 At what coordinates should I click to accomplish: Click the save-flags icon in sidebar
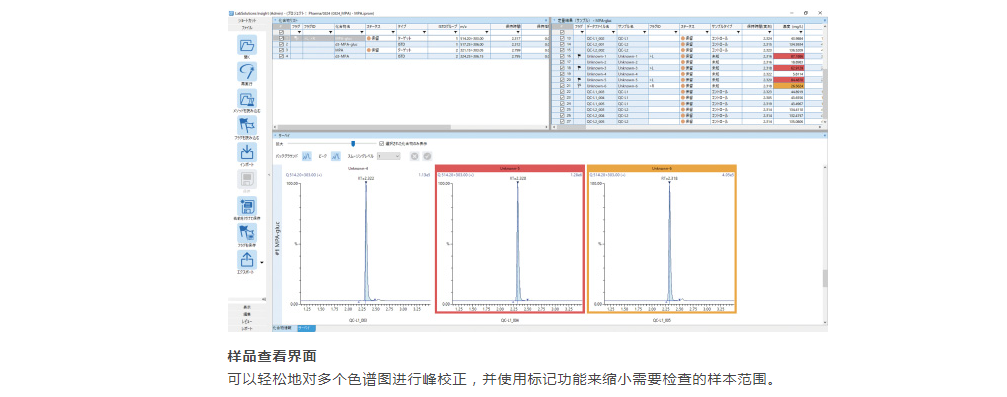[x=247, y=233]
